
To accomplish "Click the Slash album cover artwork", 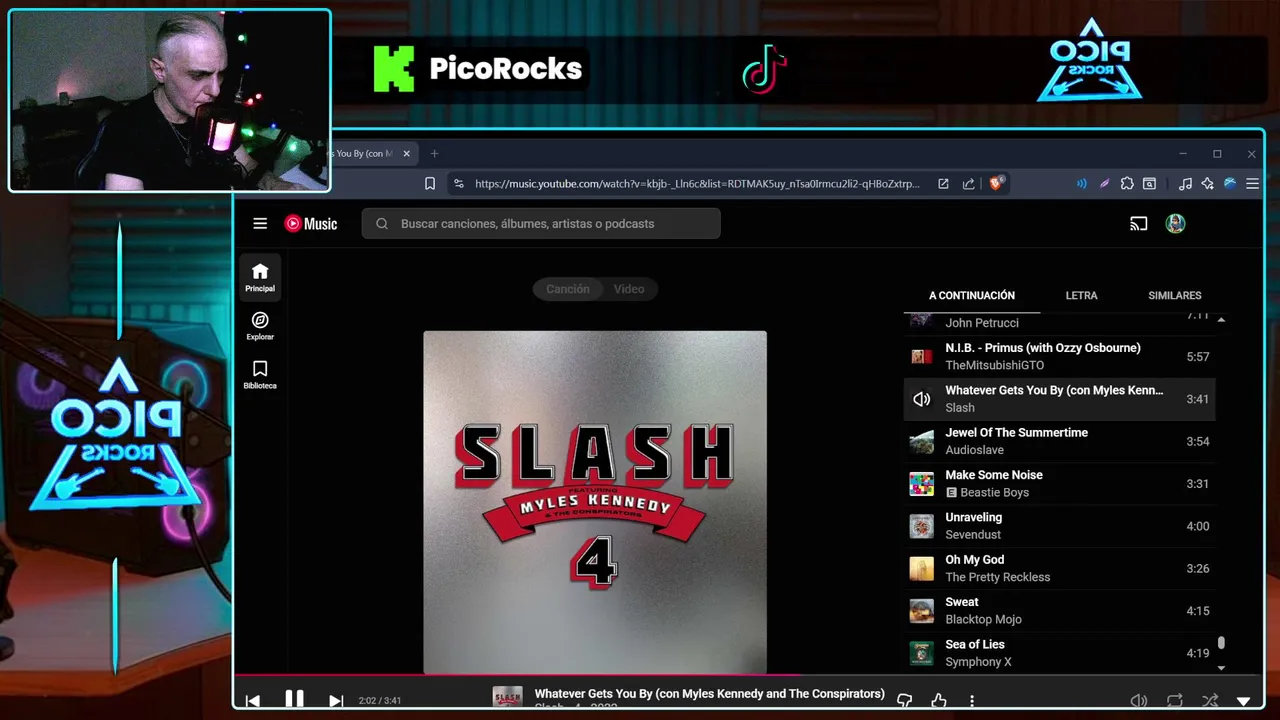I will pyautogui.click(x=595, y=503).
